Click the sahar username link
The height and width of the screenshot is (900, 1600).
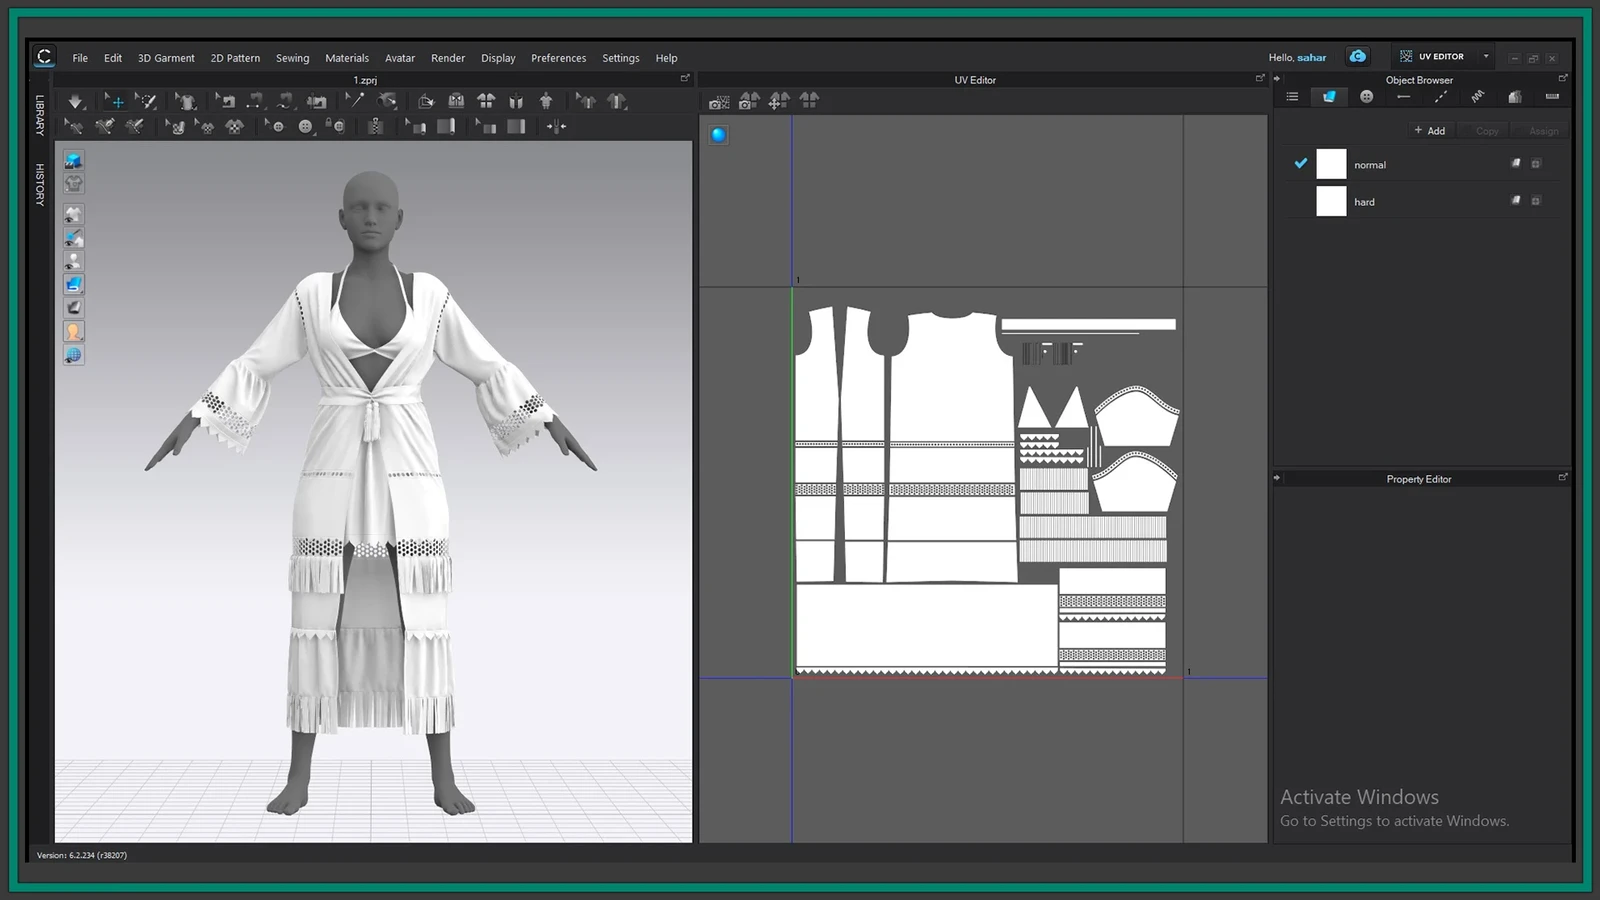click(x=1312, y=58)
